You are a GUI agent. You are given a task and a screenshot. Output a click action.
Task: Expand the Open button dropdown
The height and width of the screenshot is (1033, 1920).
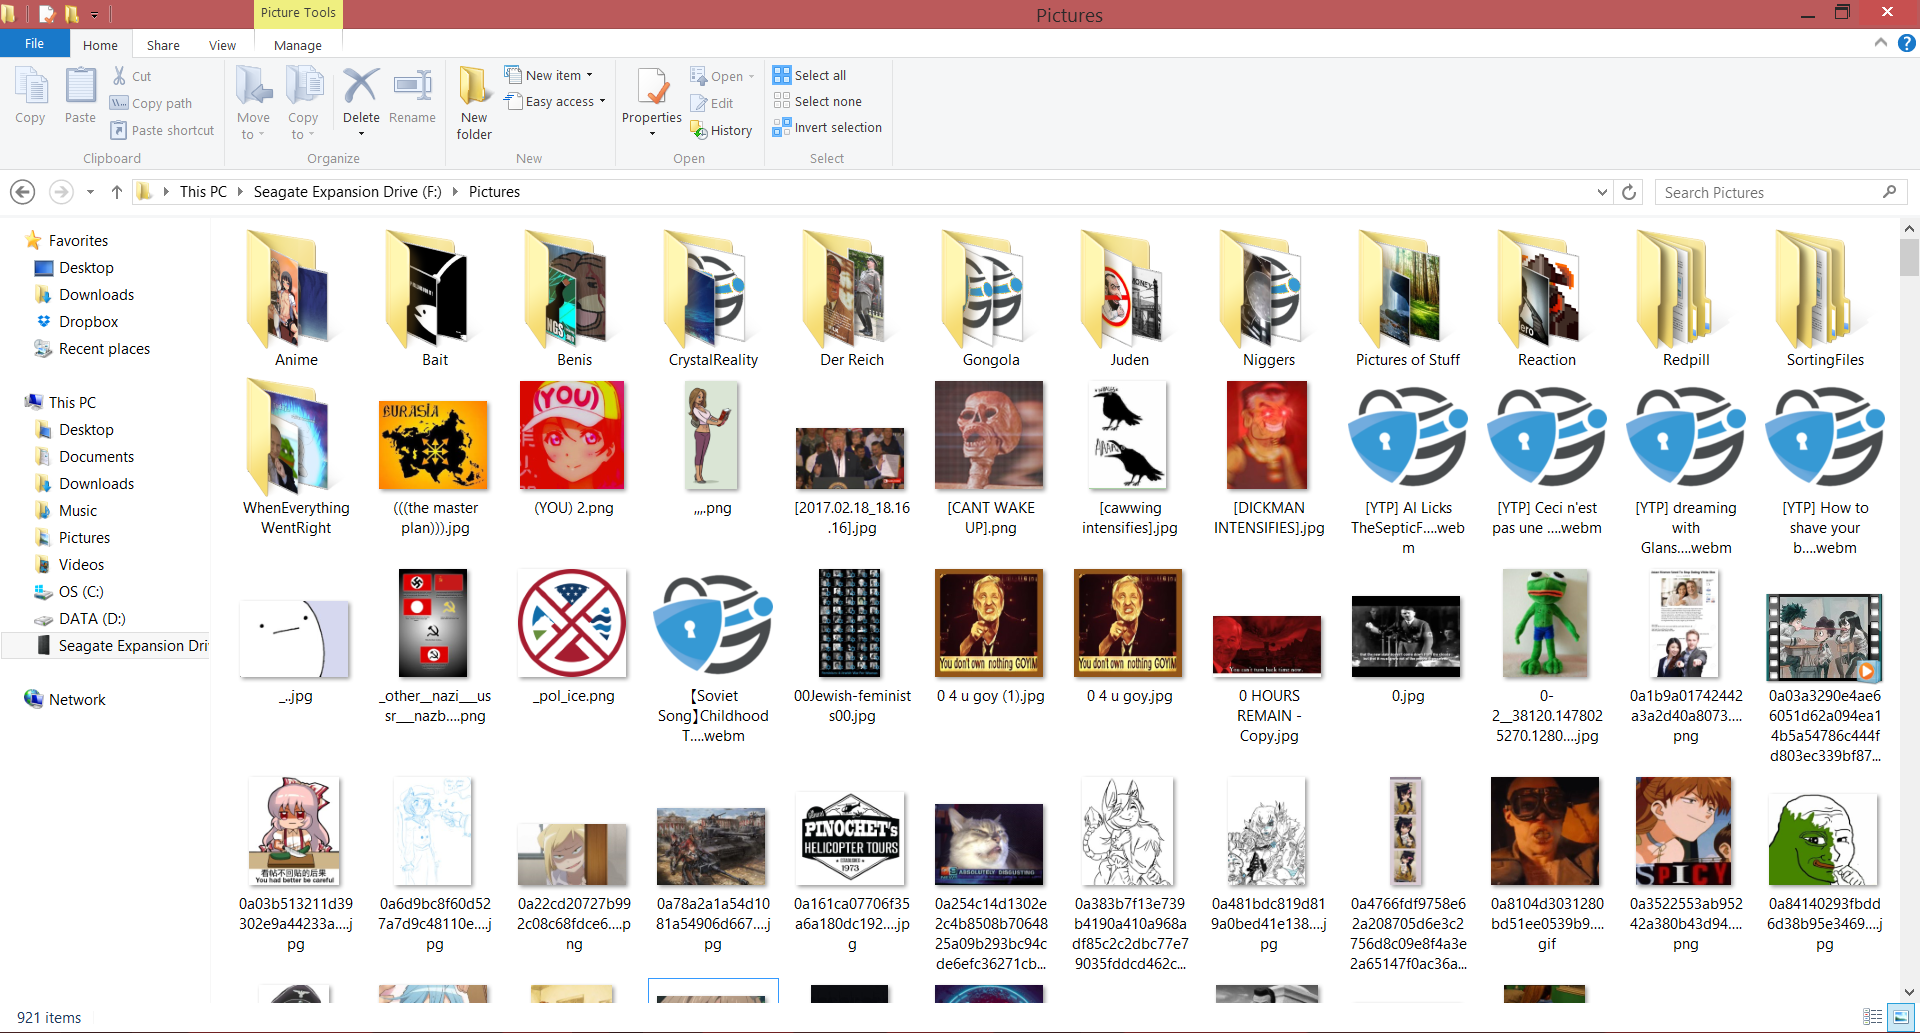click(x=751, y=76)
